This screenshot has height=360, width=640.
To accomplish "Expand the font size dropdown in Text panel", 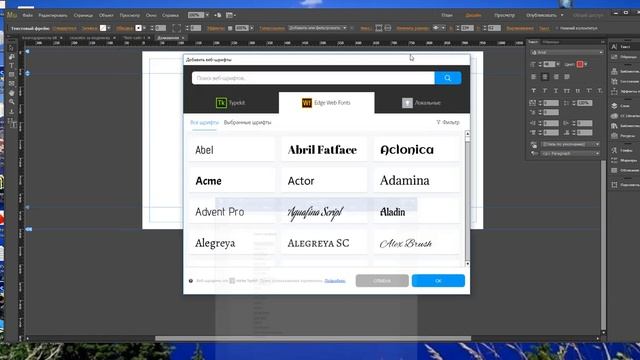I will [558, 64].
